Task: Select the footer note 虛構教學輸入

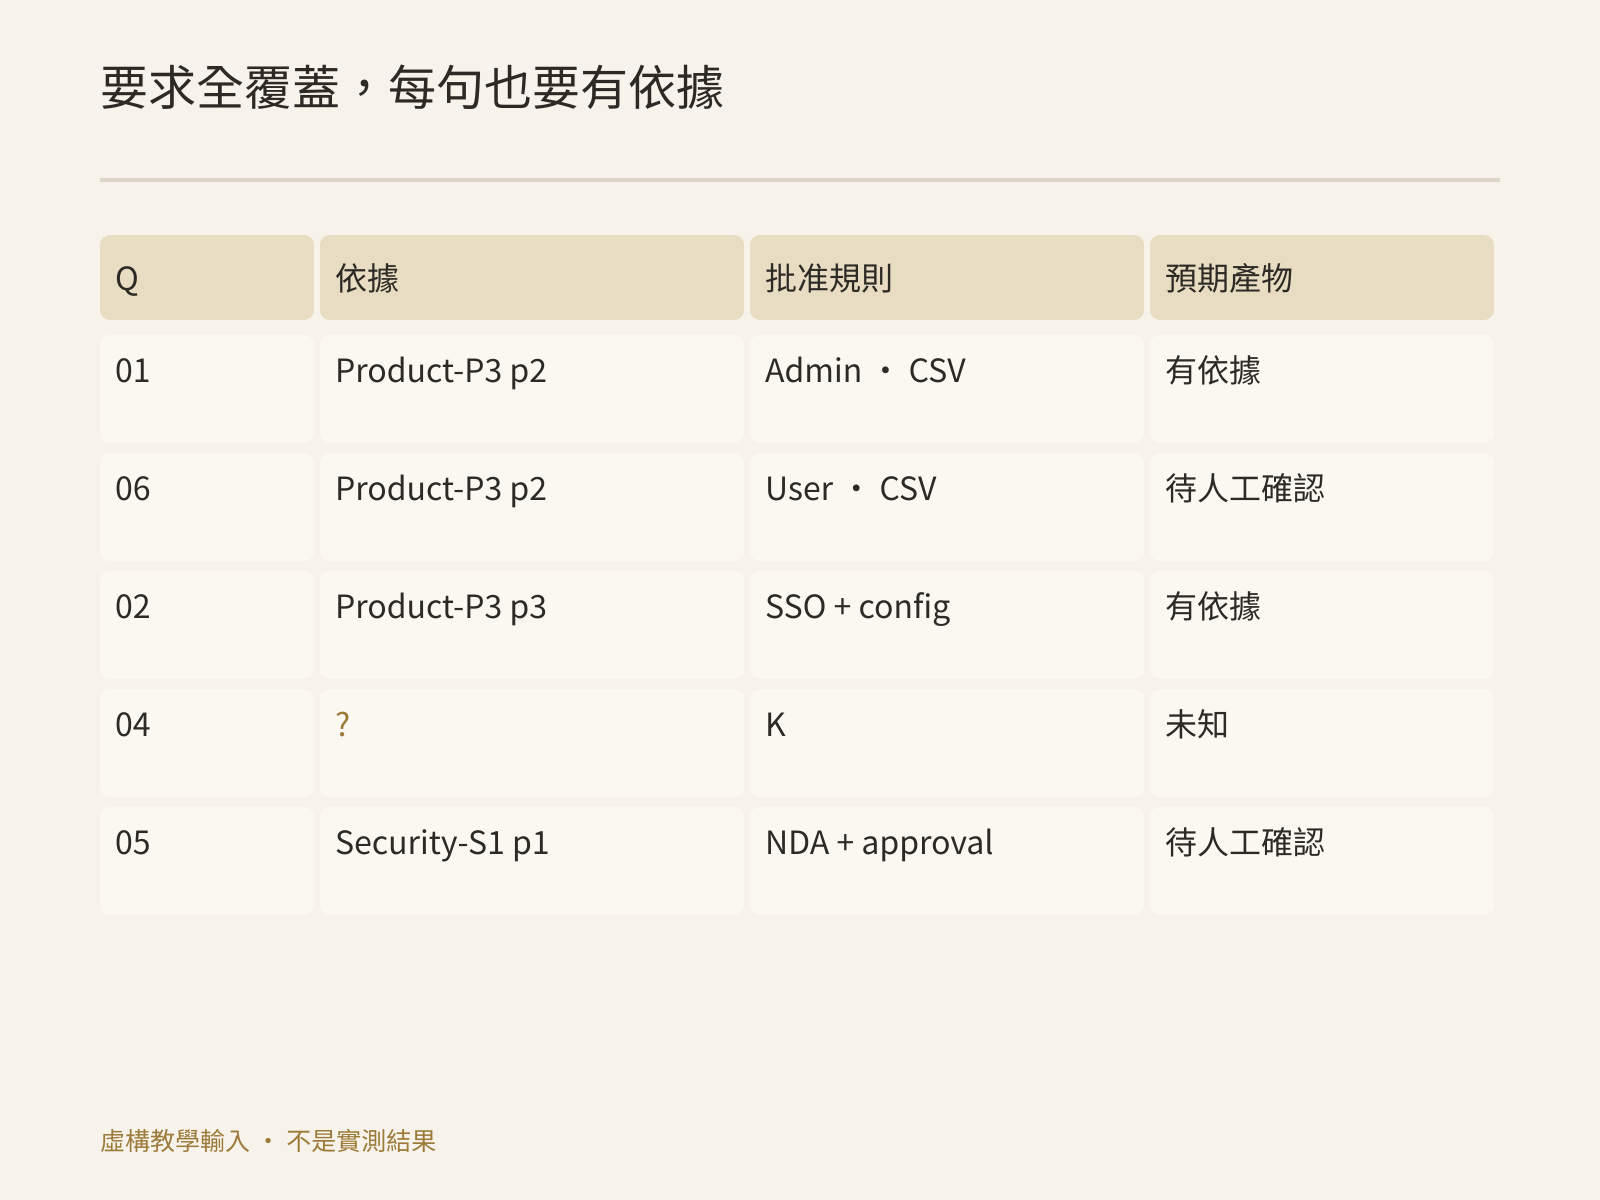Action: (x=175, y=1141)
